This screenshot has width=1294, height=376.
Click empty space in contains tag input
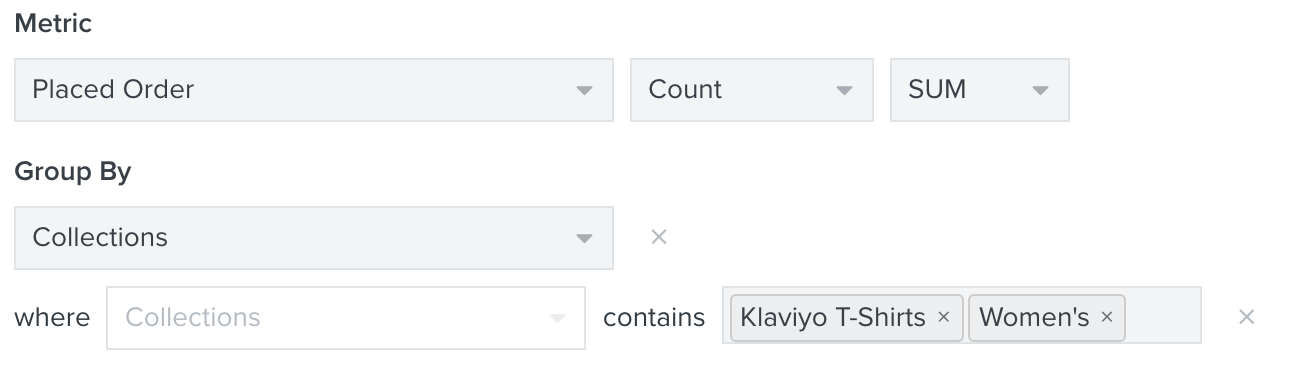1163,318
